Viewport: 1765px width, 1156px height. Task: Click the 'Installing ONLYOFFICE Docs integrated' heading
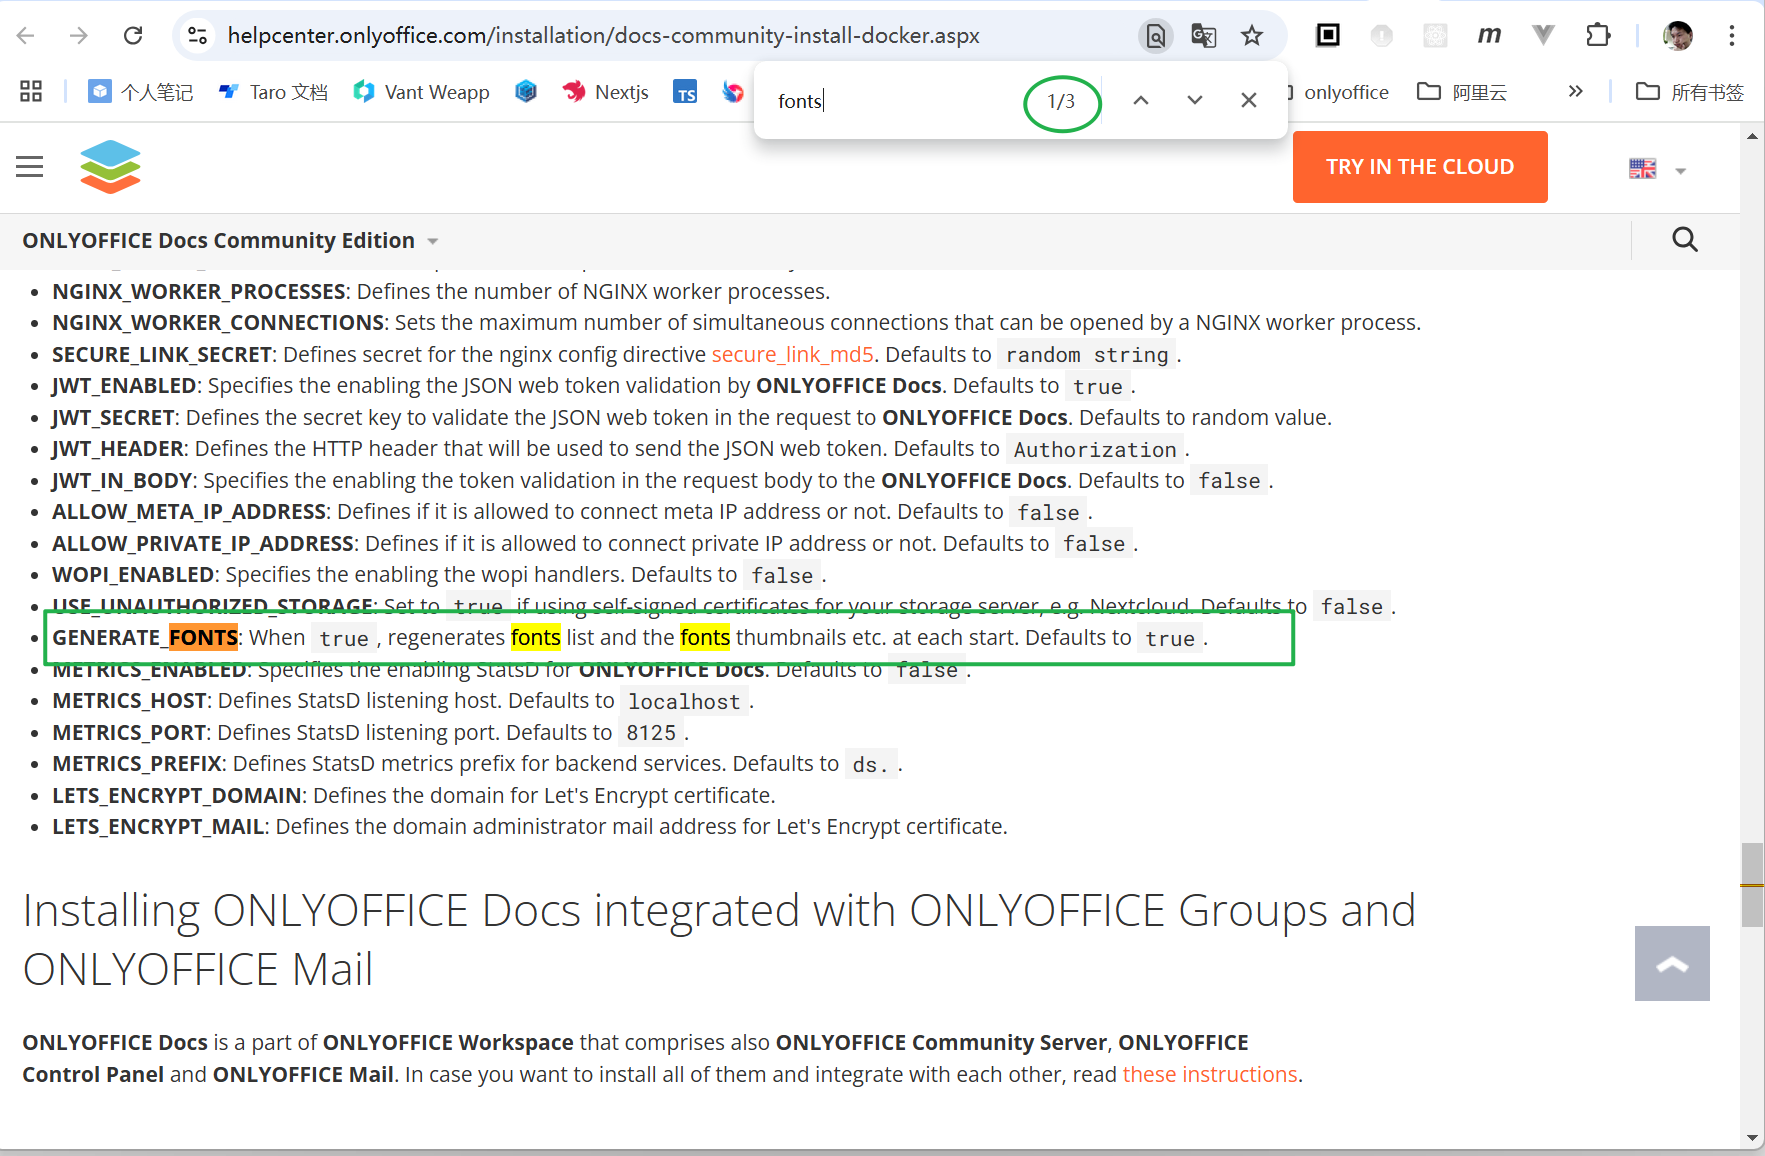pos(719,940)
